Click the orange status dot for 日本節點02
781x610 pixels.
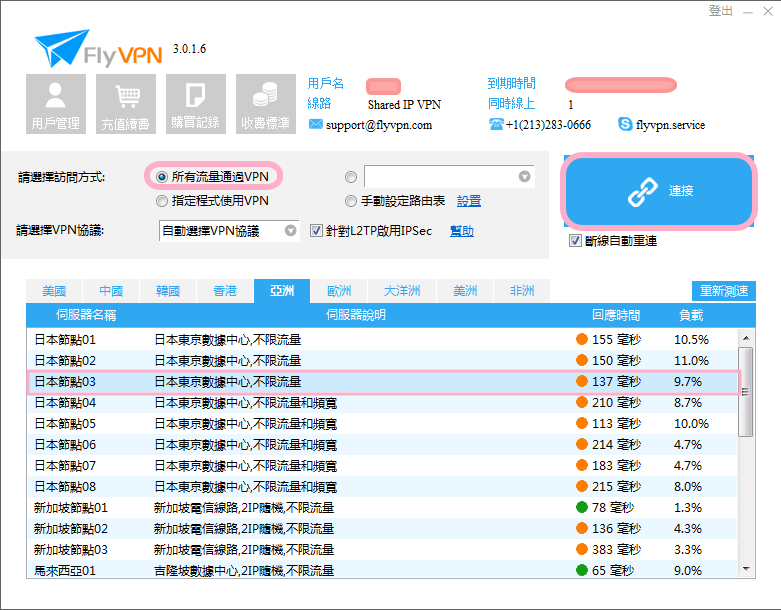pos(581,360)
